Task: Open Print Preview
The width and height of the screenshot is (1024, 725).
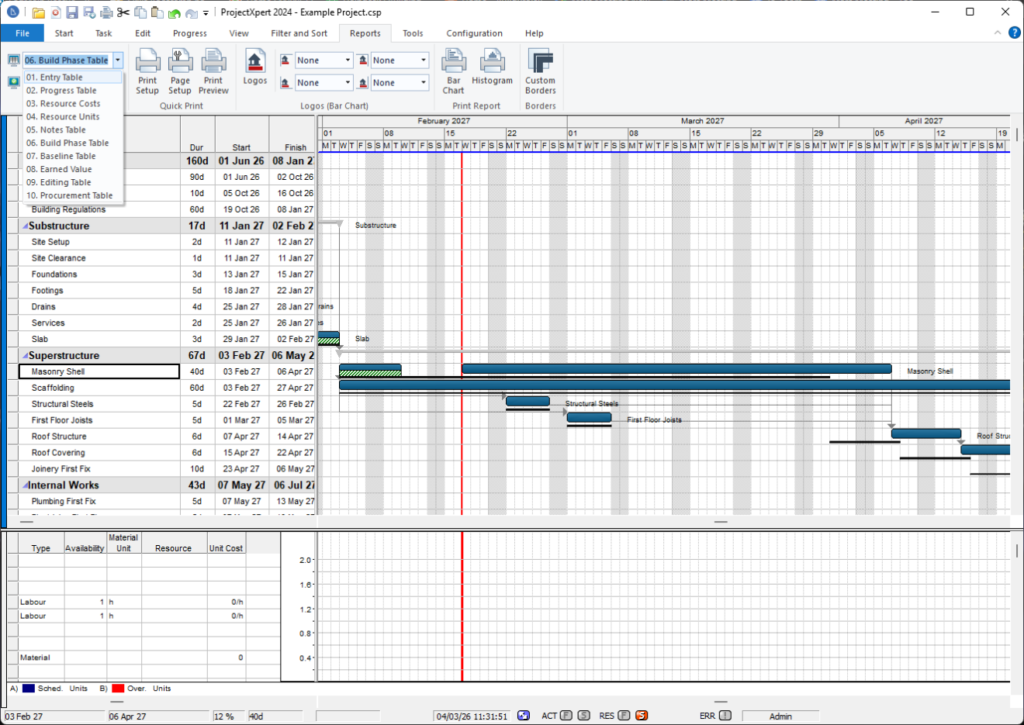Action: tap(214, 72)
